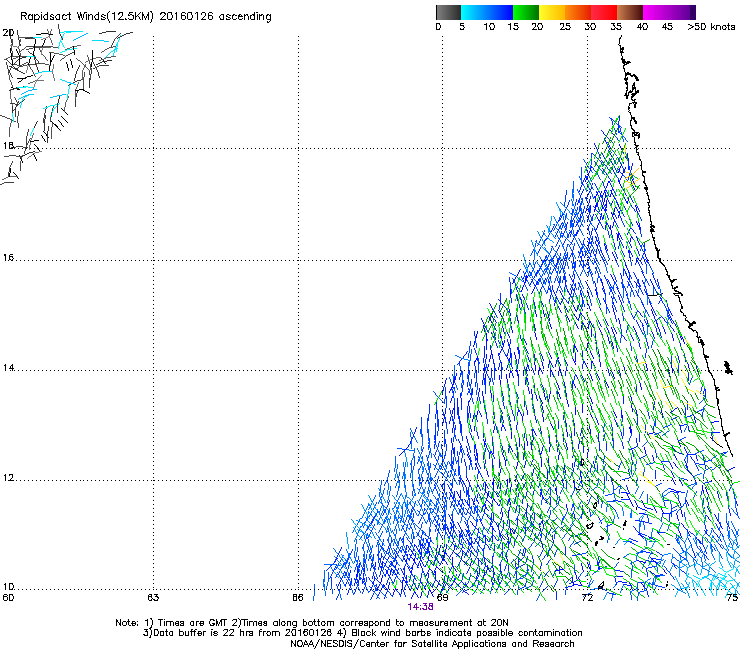
Task: Click the green 15–20 knots legend segment
Action: 526,12
